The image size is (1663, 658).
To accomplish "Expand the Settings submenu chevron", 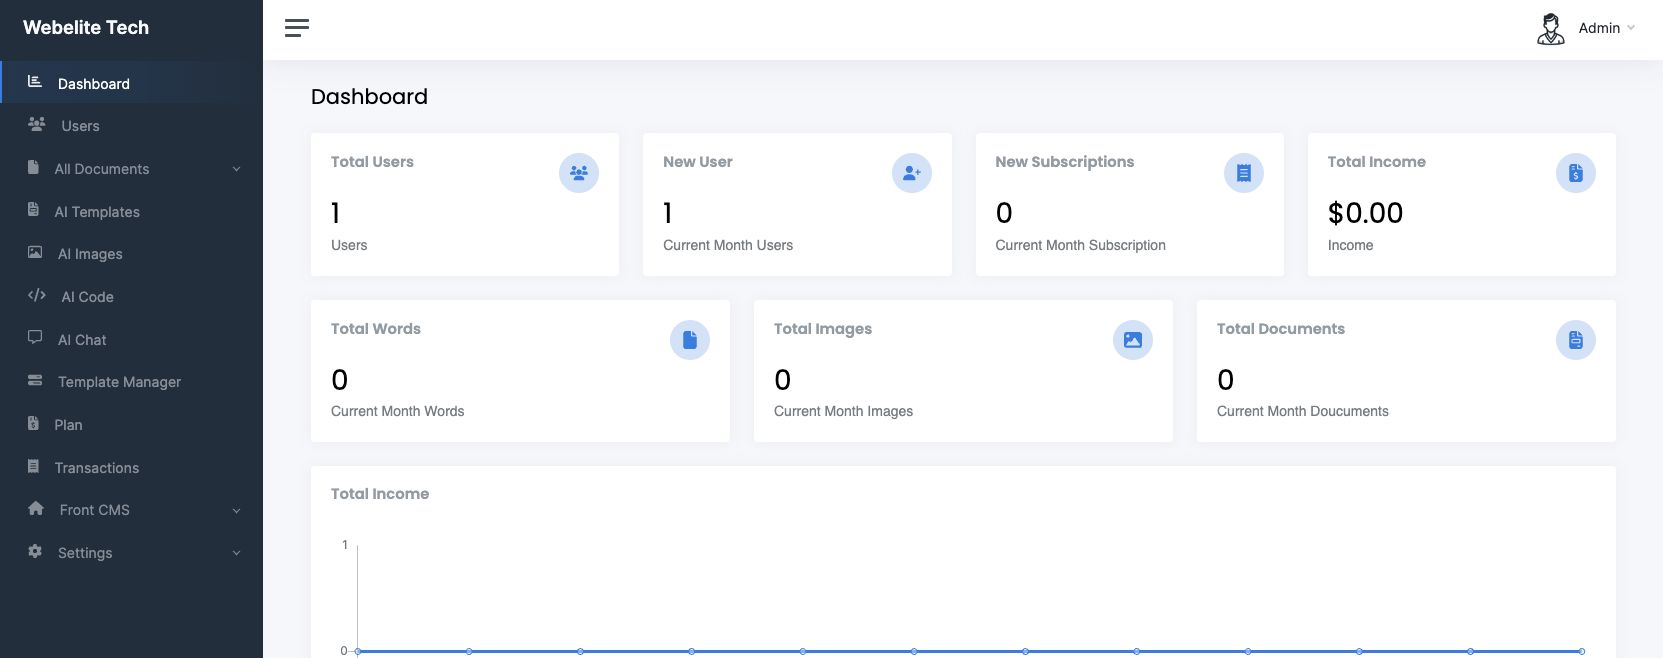I will click(x=237, y=553).
